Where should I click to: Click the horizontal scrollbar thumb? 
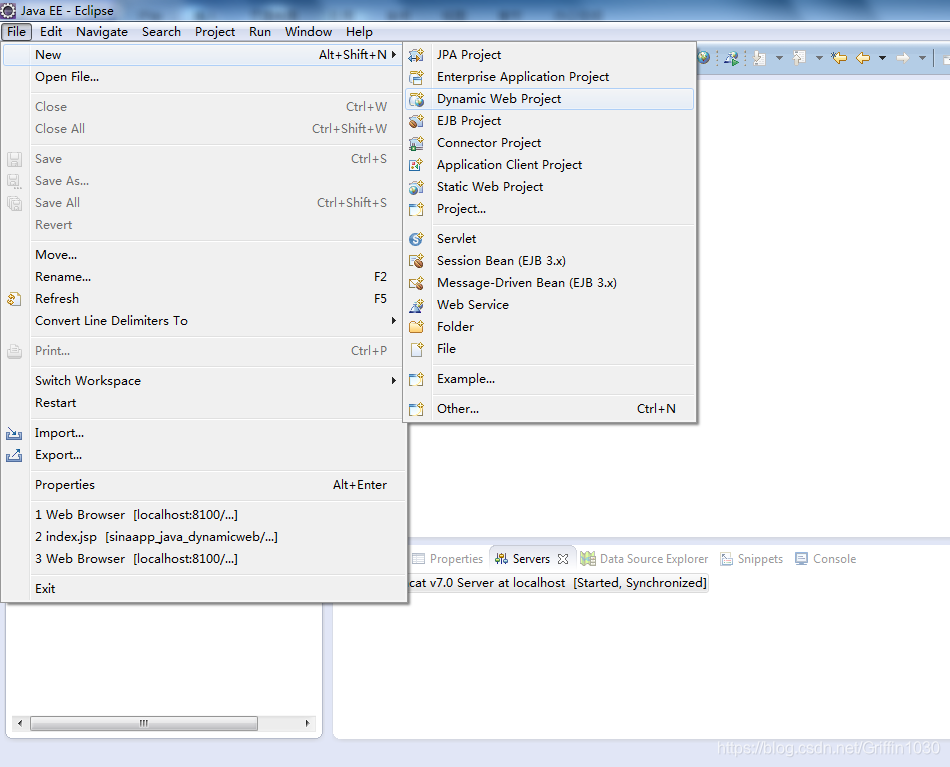(x=144, y=723)
